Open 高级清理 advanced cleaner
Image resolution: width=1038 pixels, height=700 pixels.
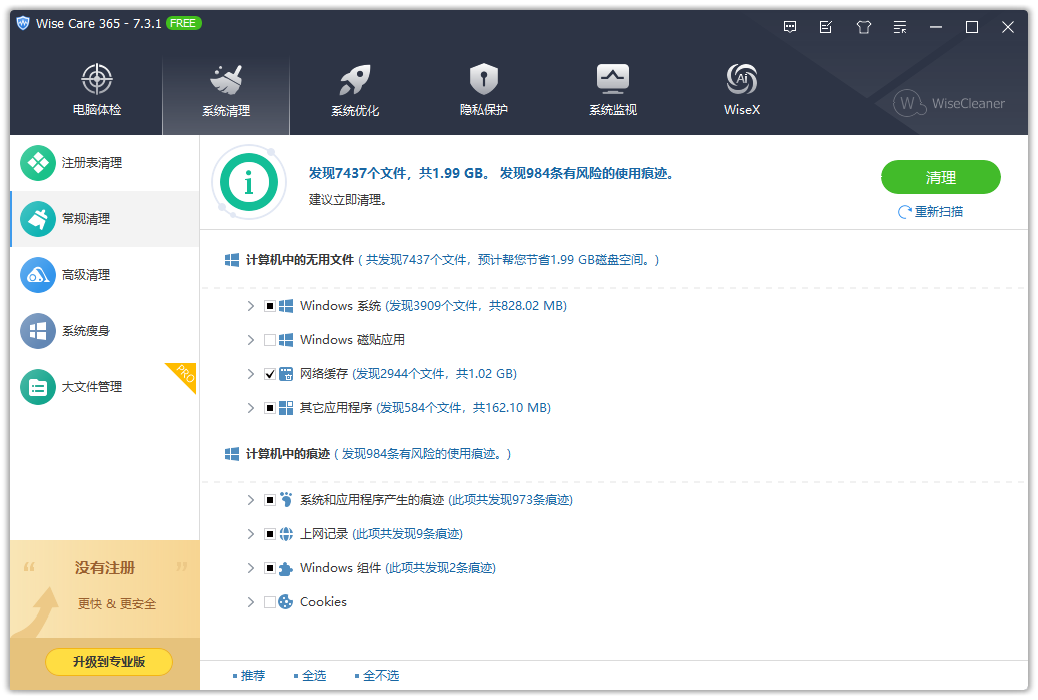(90, 274)
